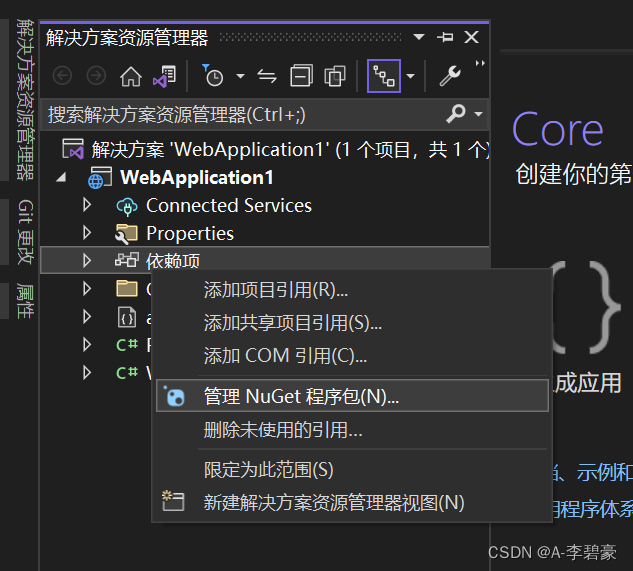The height and width of the screenshot is (571, 633).
Task: Expand the first C# file node
Action: pyautogui.click(x=86, y=344)
